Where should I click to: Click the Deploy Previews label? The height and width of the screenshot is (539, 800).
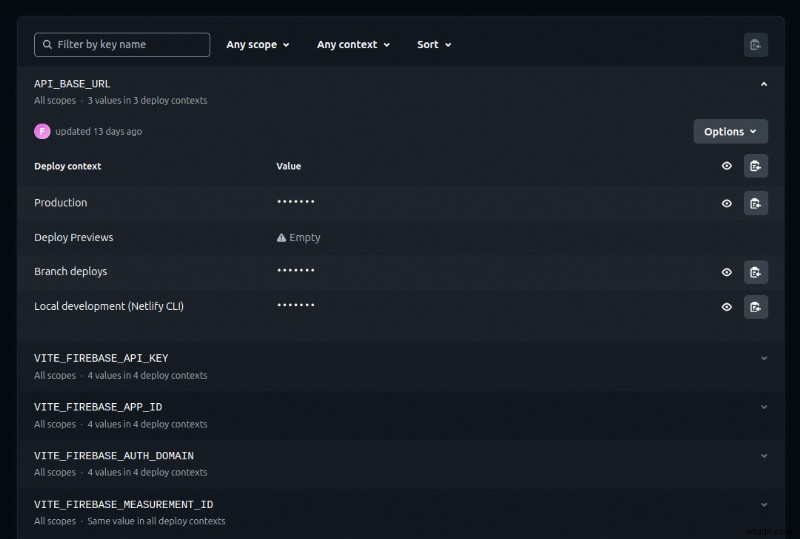73,237
